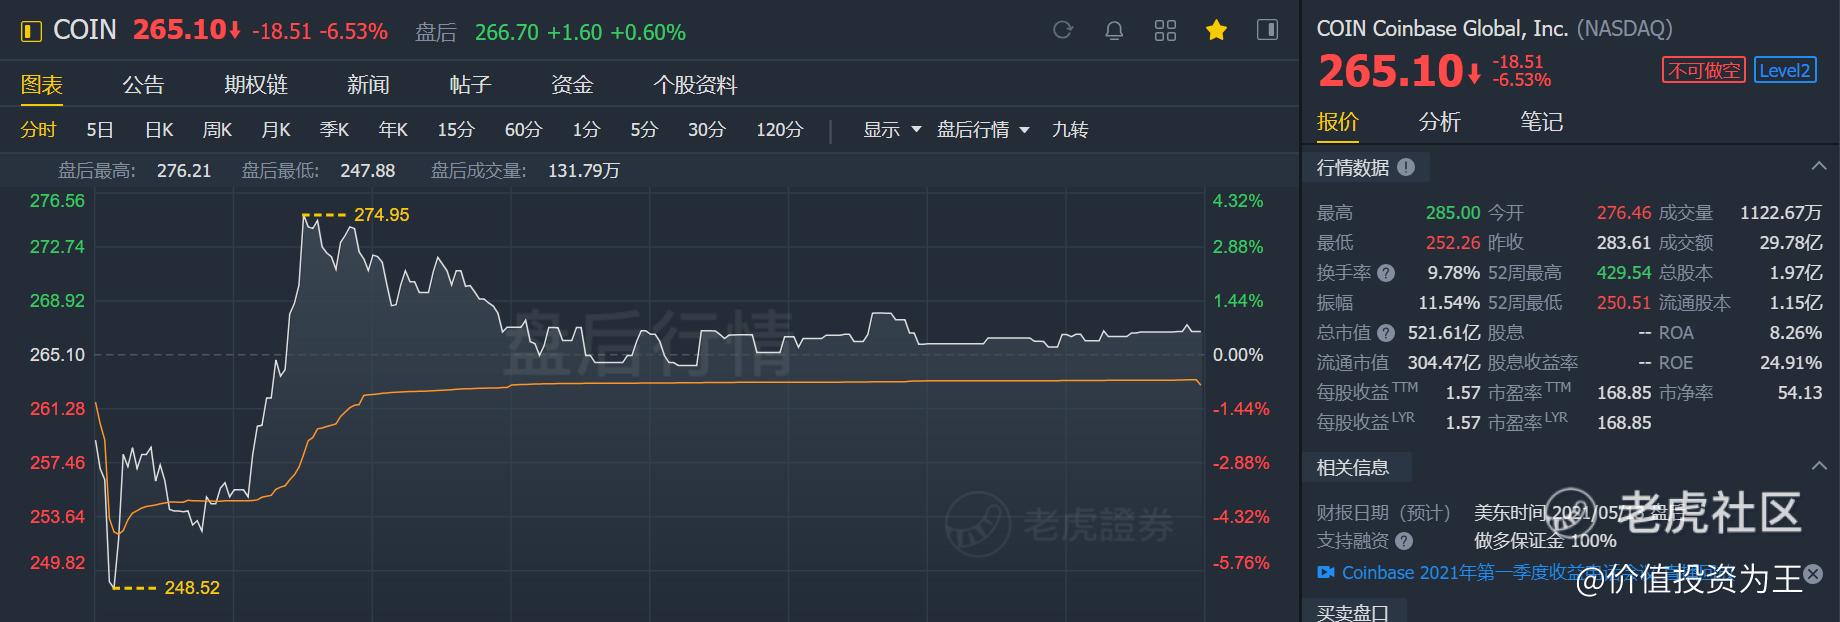
Task: Select the 30分 chart interval
Action: click(x=707, y=130)
